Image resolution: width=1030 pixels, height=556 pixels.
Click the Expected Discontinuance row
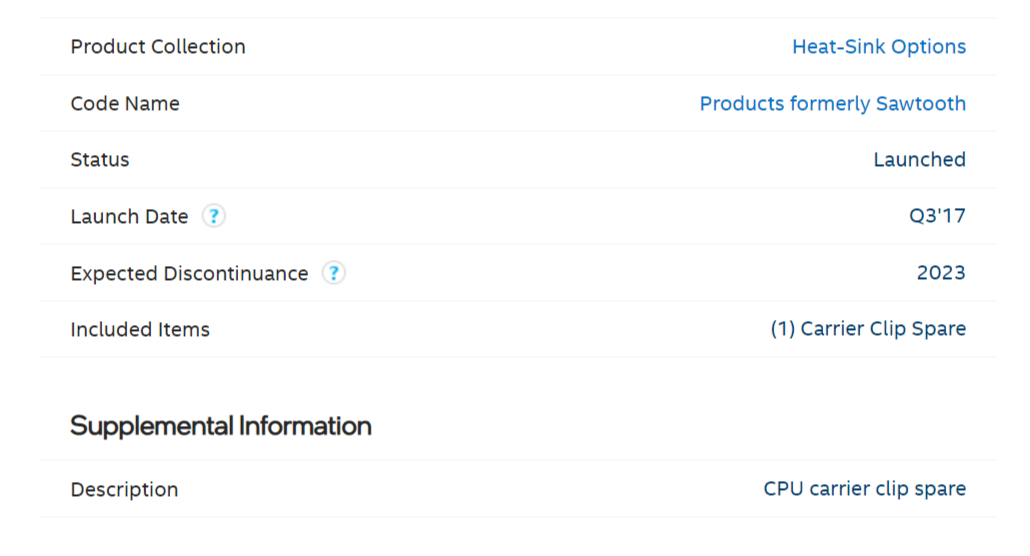click(x=600, y=274)
